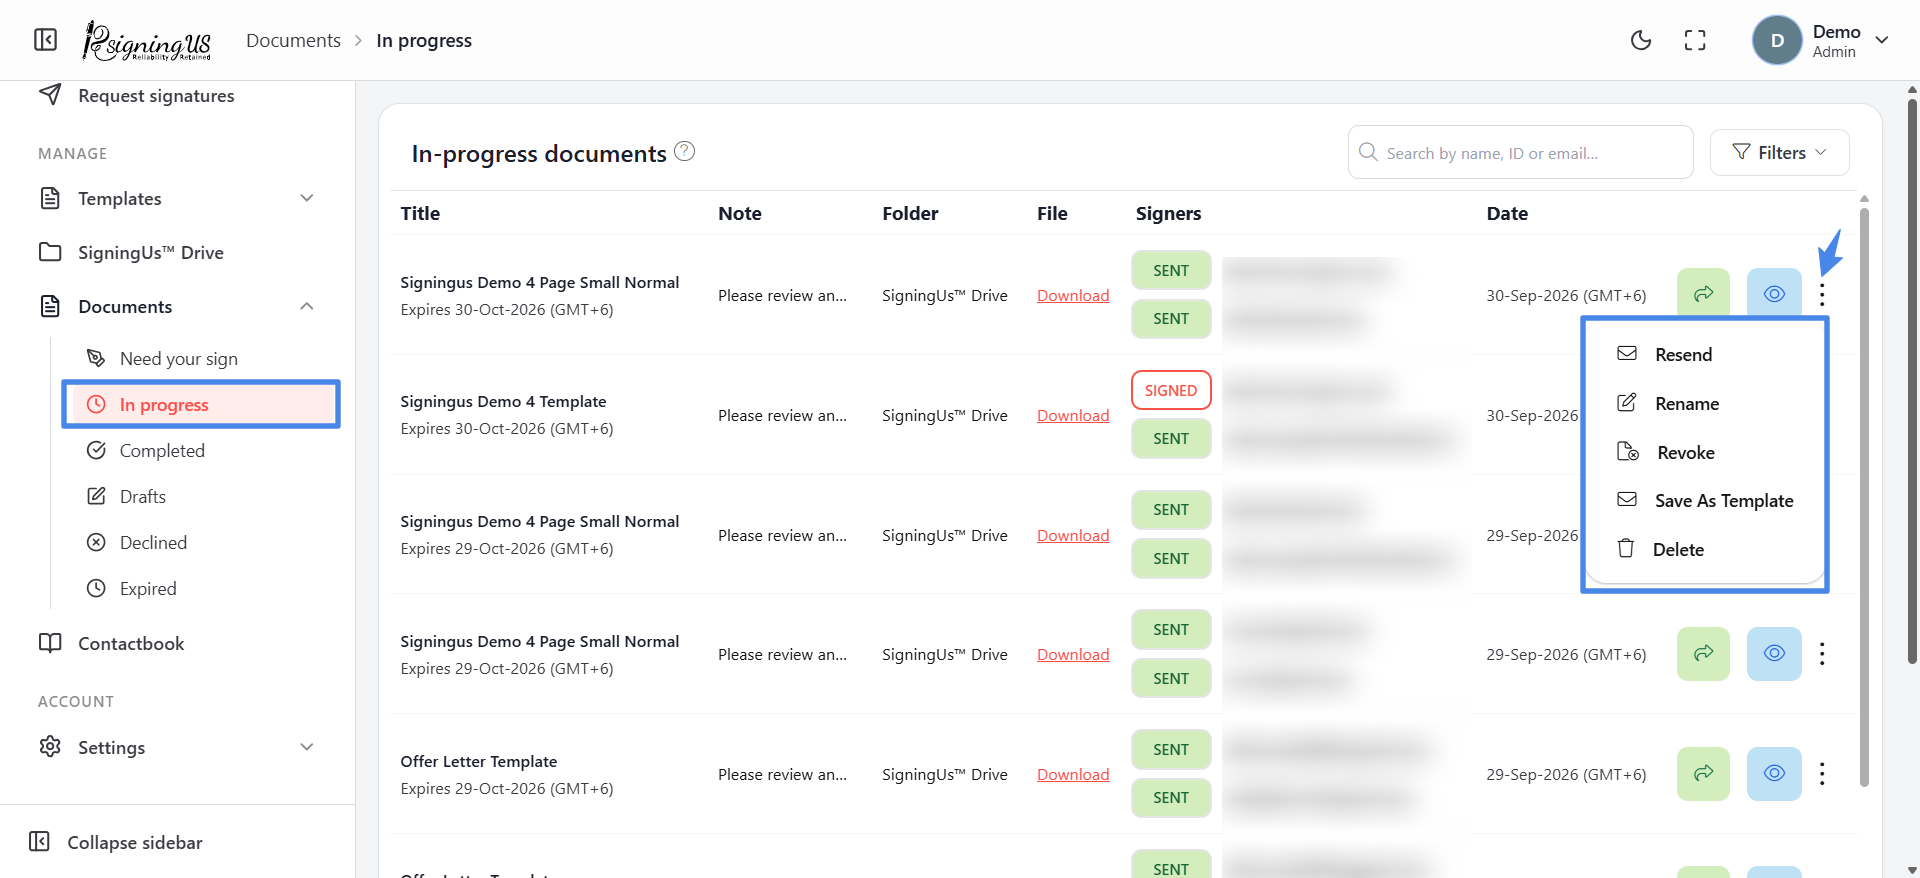Open the Filters dropdown
The width and height of the screenshot is (1920, 878).
pos(1779,152)
